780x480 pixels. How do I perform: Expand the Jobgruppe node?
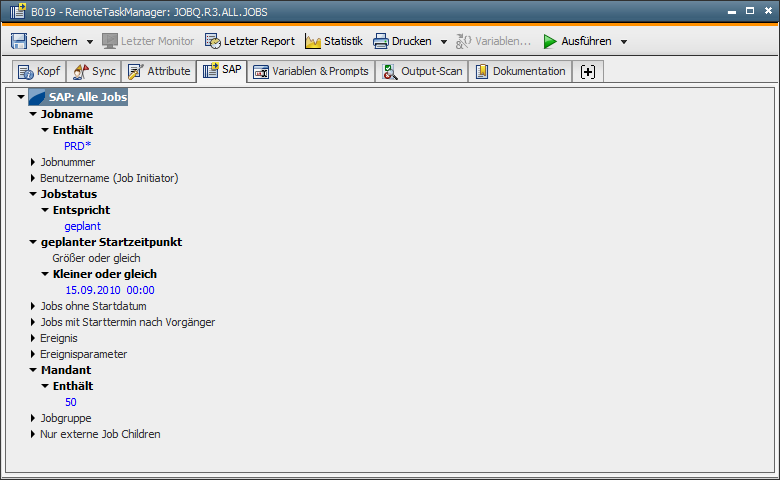click(33, 418)
